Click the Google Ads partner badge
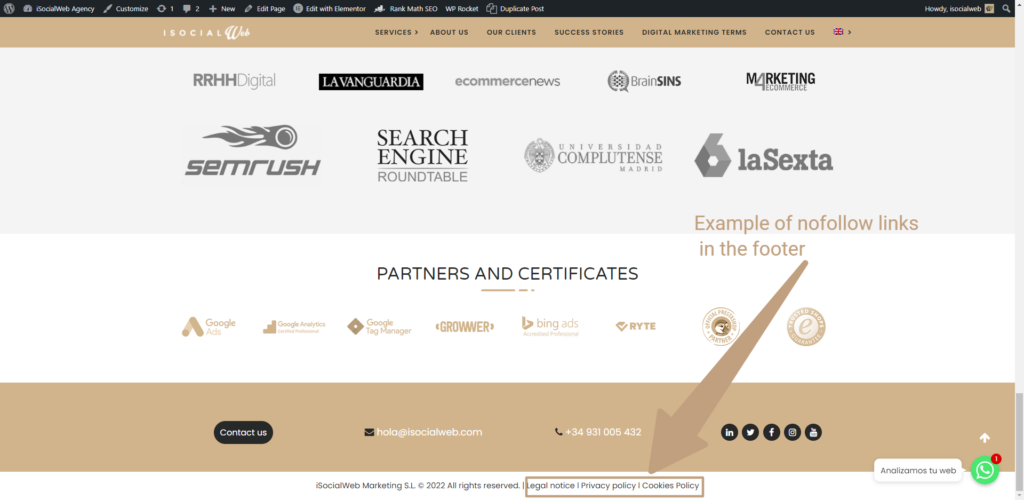This screenshot has width=1024, height=500. 209,326
